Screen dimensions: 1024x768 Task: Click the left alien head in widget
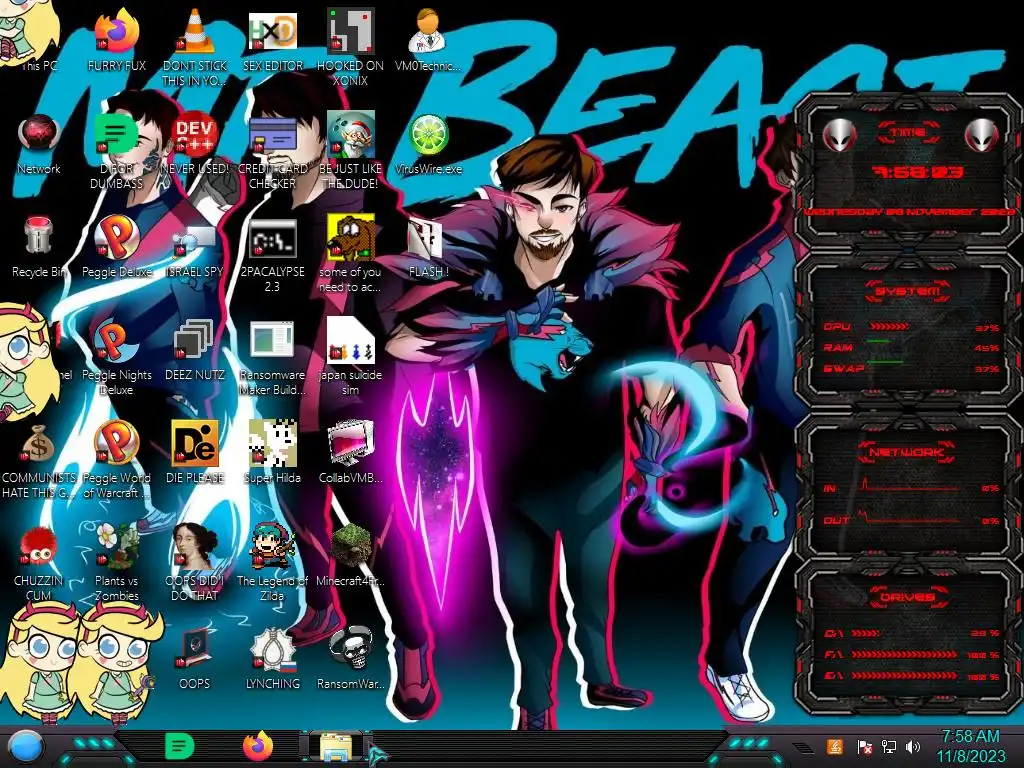839,135
